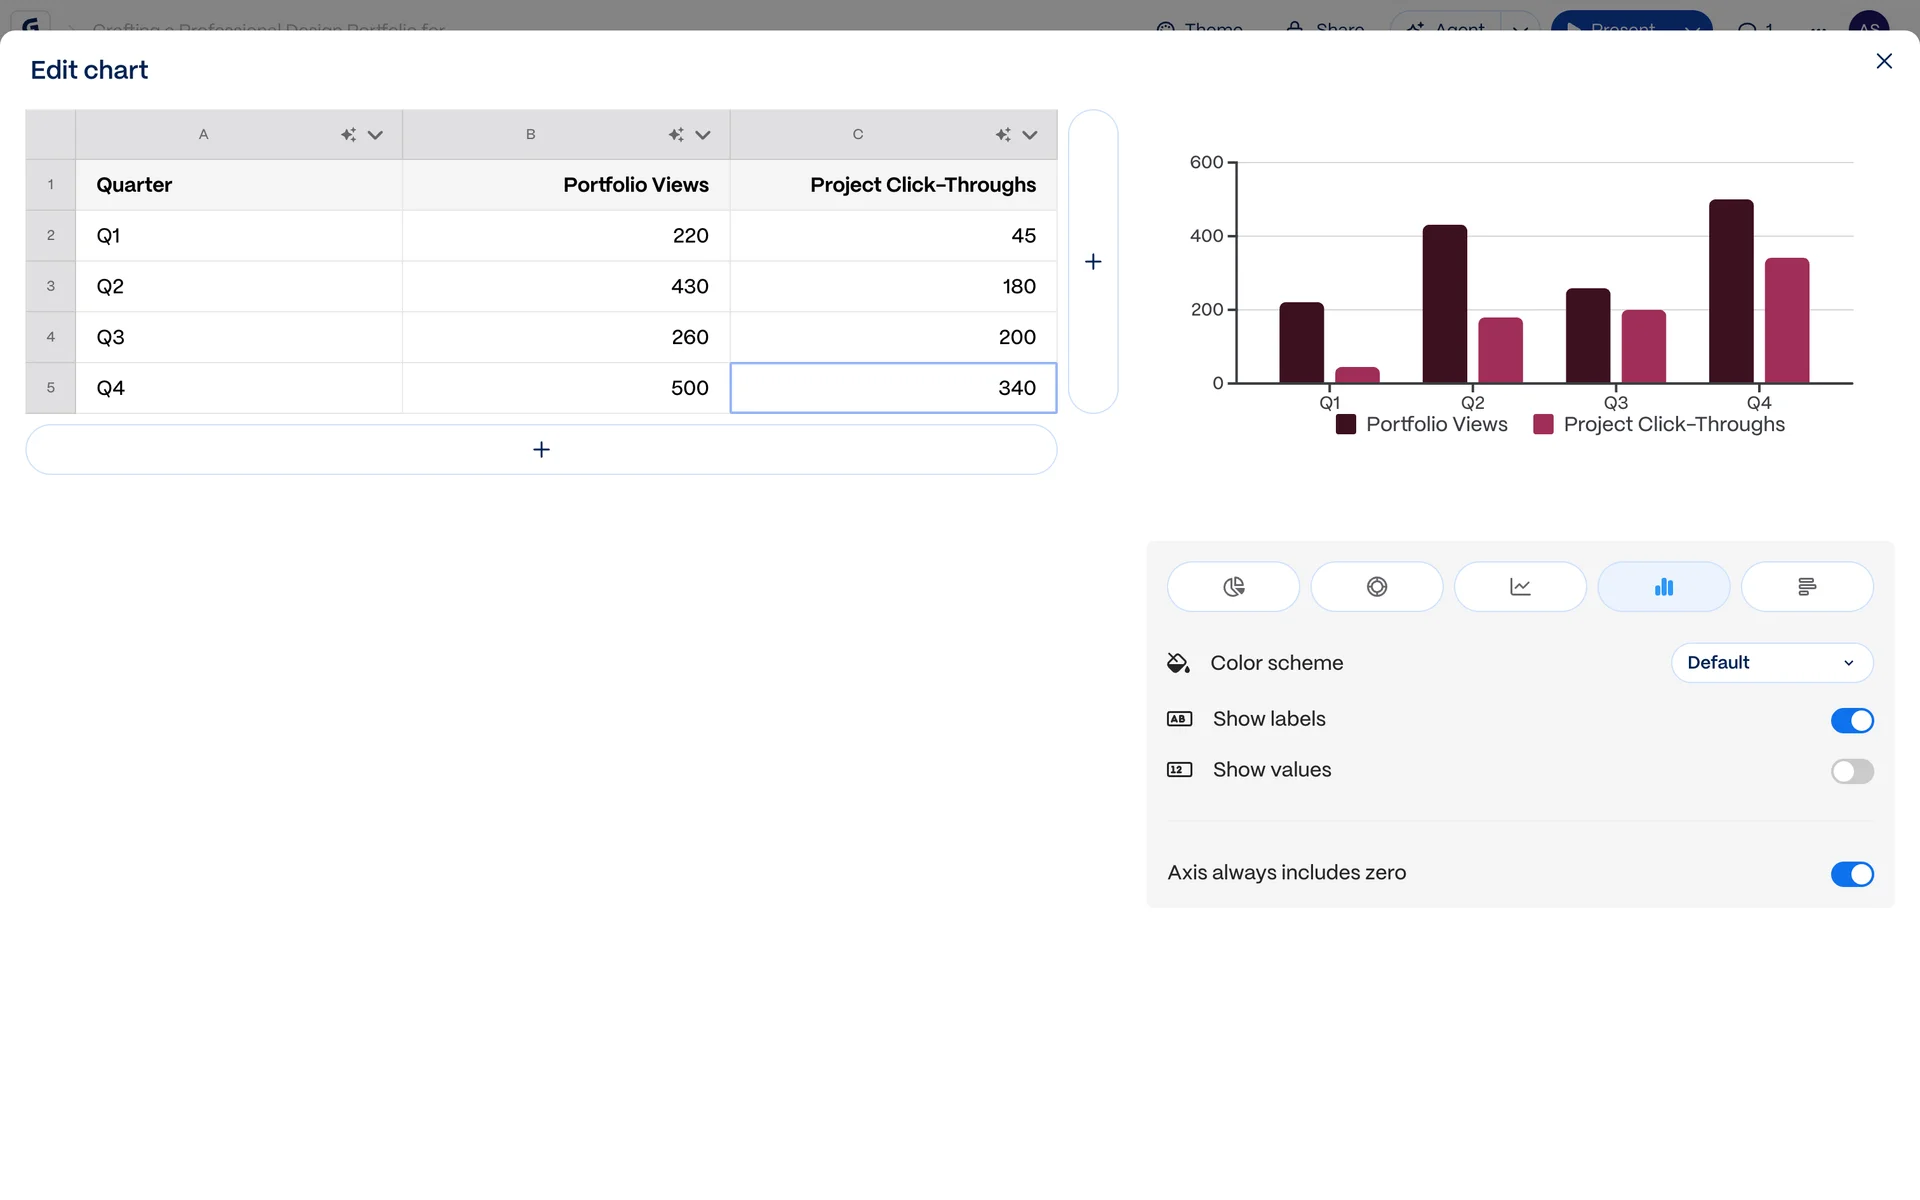Open the Color scheme Default dropdown
Viewport: 1920px width, 1200px height.
(1771, 663)
